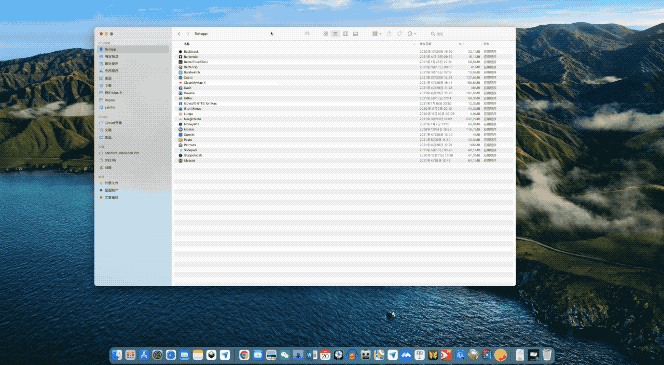The width and height of the screenshot is (664, 365).
Task: Select the CleanMyMac X app row
Action: (343, 83)
